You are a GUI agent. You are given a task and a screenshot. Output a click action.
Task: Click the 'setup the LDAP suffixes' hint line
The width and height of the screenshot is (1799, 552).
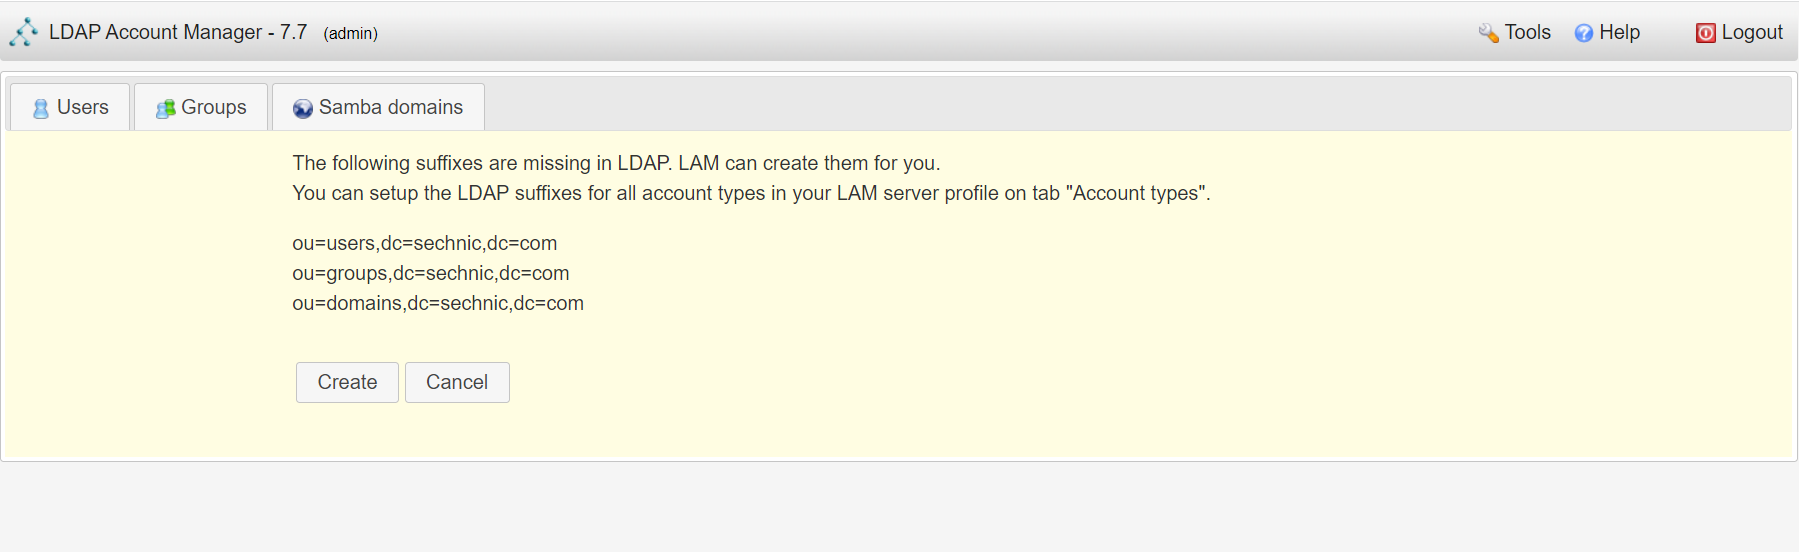(x=751, y=193)
